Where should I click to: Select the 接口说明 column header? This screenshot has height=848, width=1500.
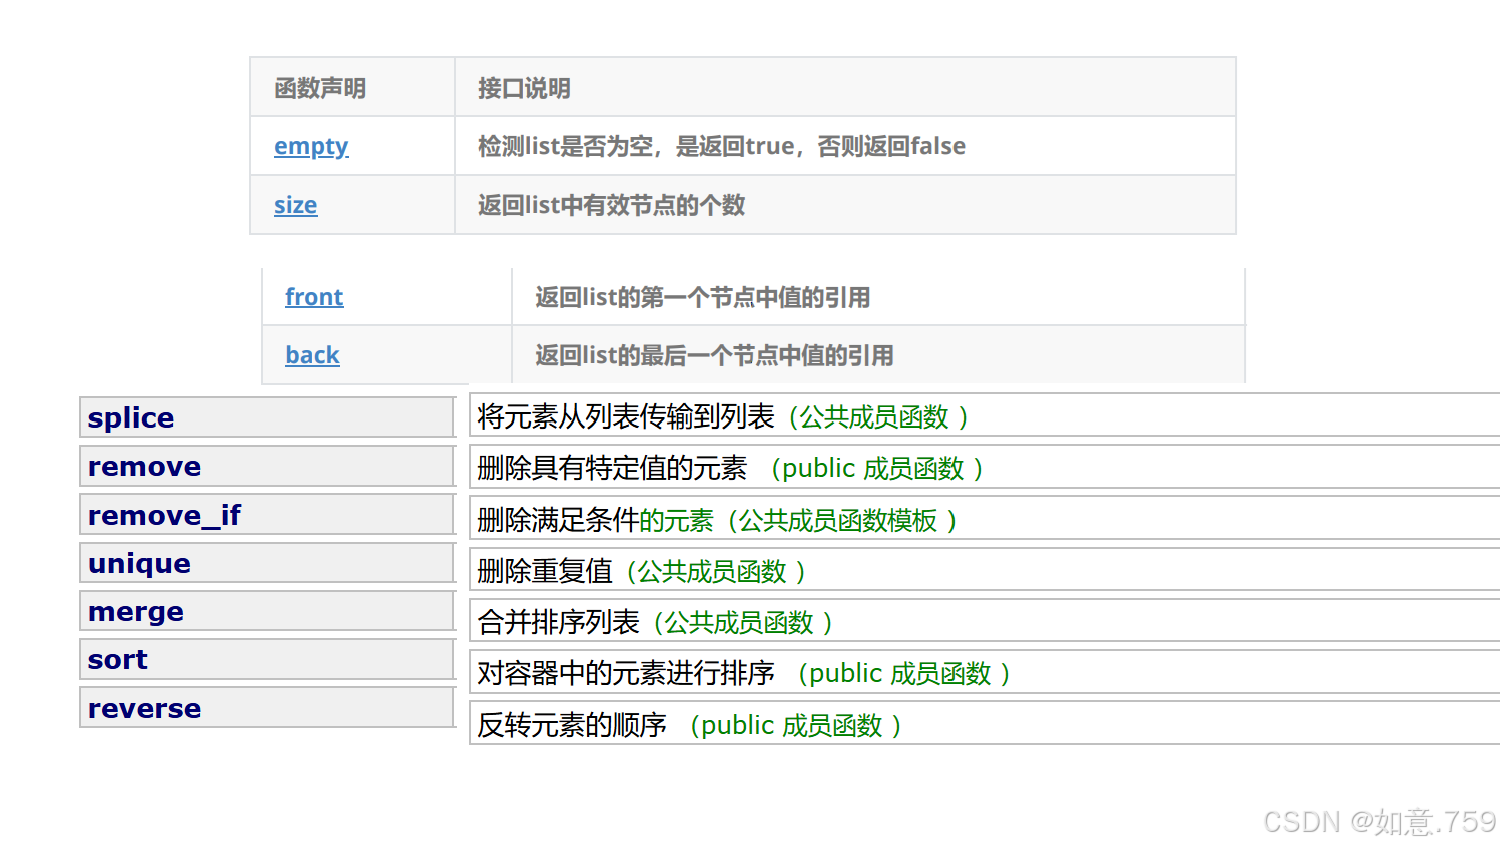[x=524, y=88]
